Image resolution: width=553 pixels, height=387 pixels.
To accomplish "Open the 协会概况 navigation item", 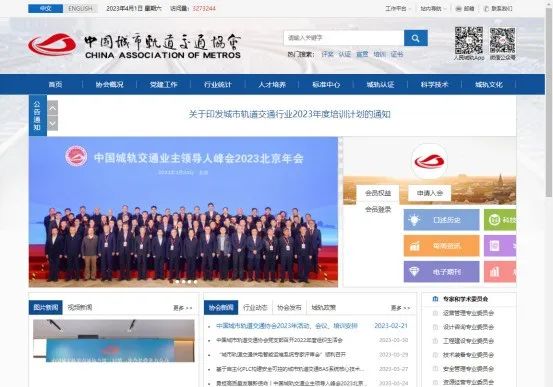I will (x=110, y=85).
